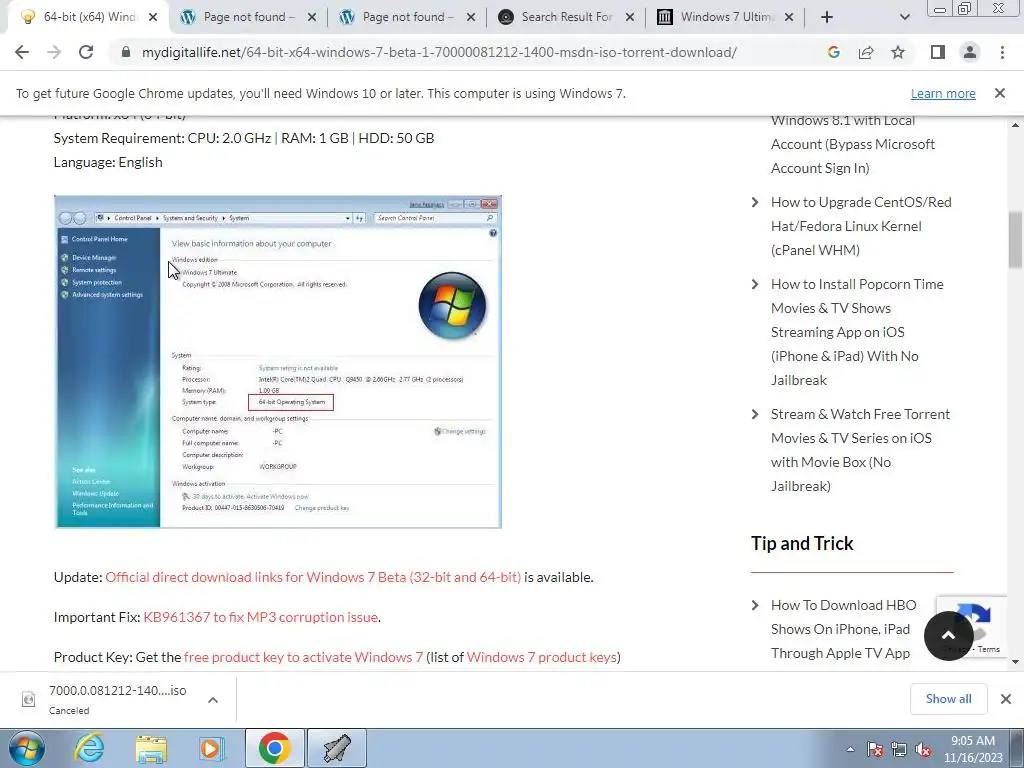Launch Internet Explorer from the taskbar
This screenshot has height=768, width=1024.
(89, 748)
